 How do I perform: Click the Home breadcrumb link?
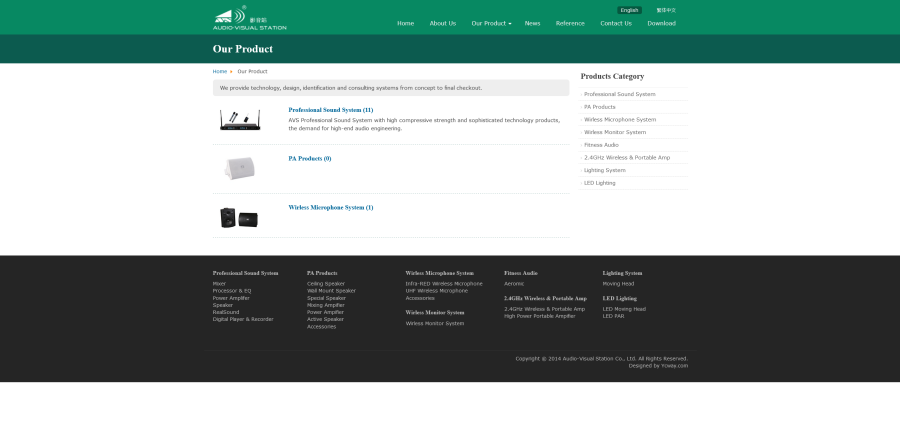[x=219, y=71]
